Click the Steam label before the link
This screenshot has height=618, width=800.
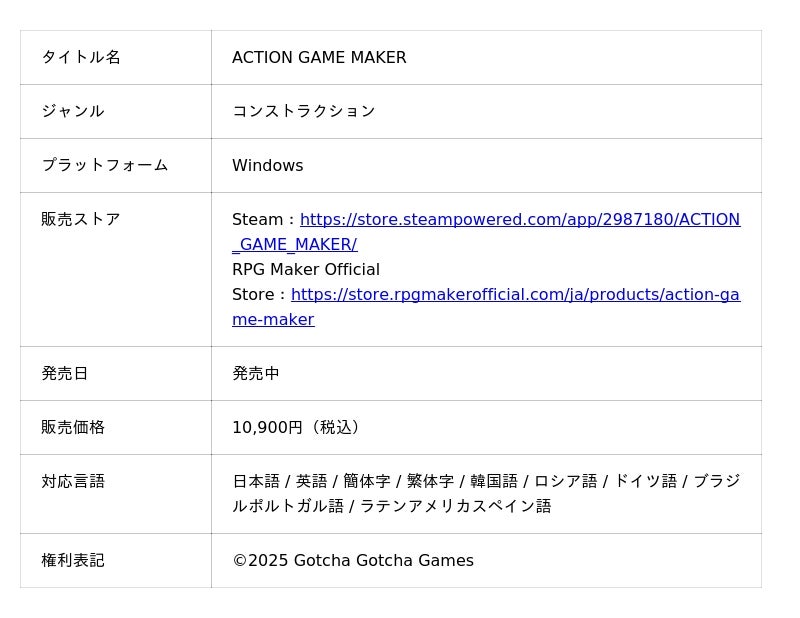[257, 220]
